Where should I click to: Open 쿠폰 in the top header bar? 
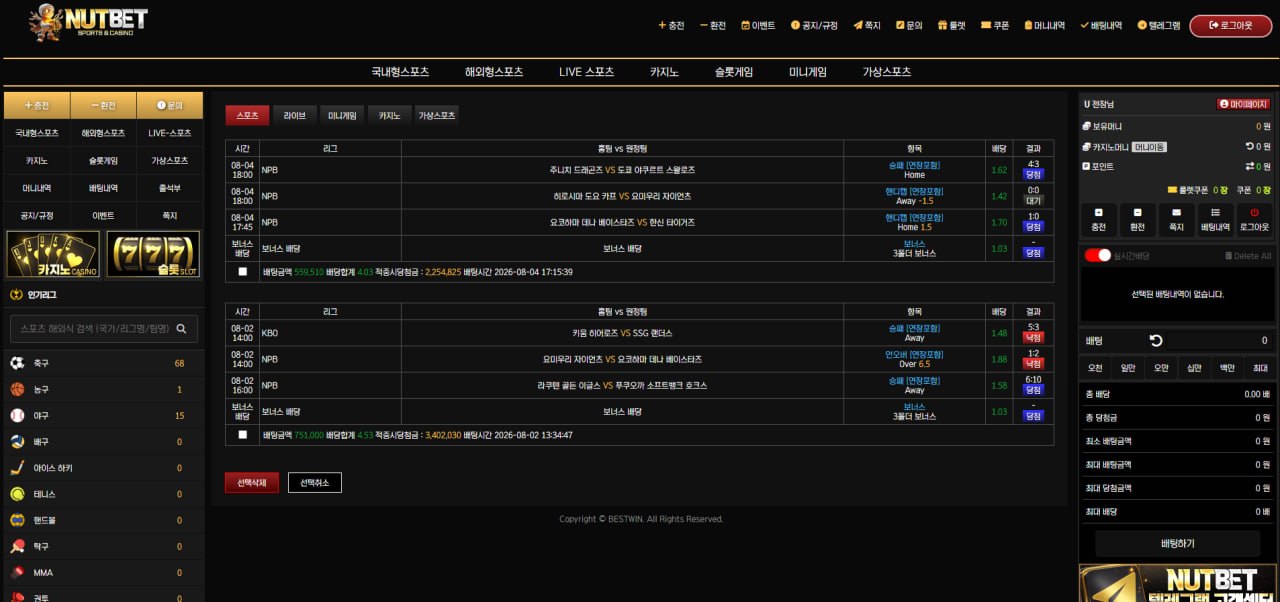point(995,26)
